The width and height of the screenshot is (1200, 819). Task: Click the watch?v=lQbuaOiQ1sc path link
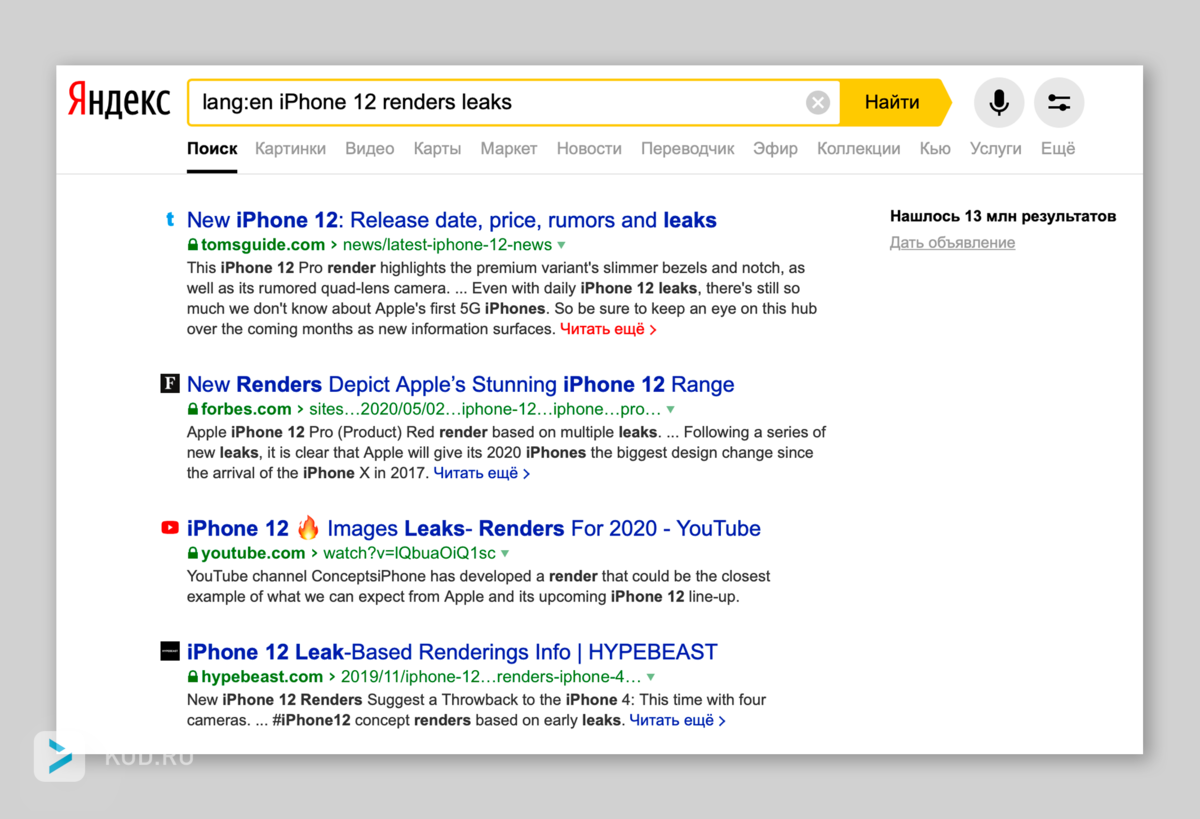pyautogui.click(x=410, y=553)
